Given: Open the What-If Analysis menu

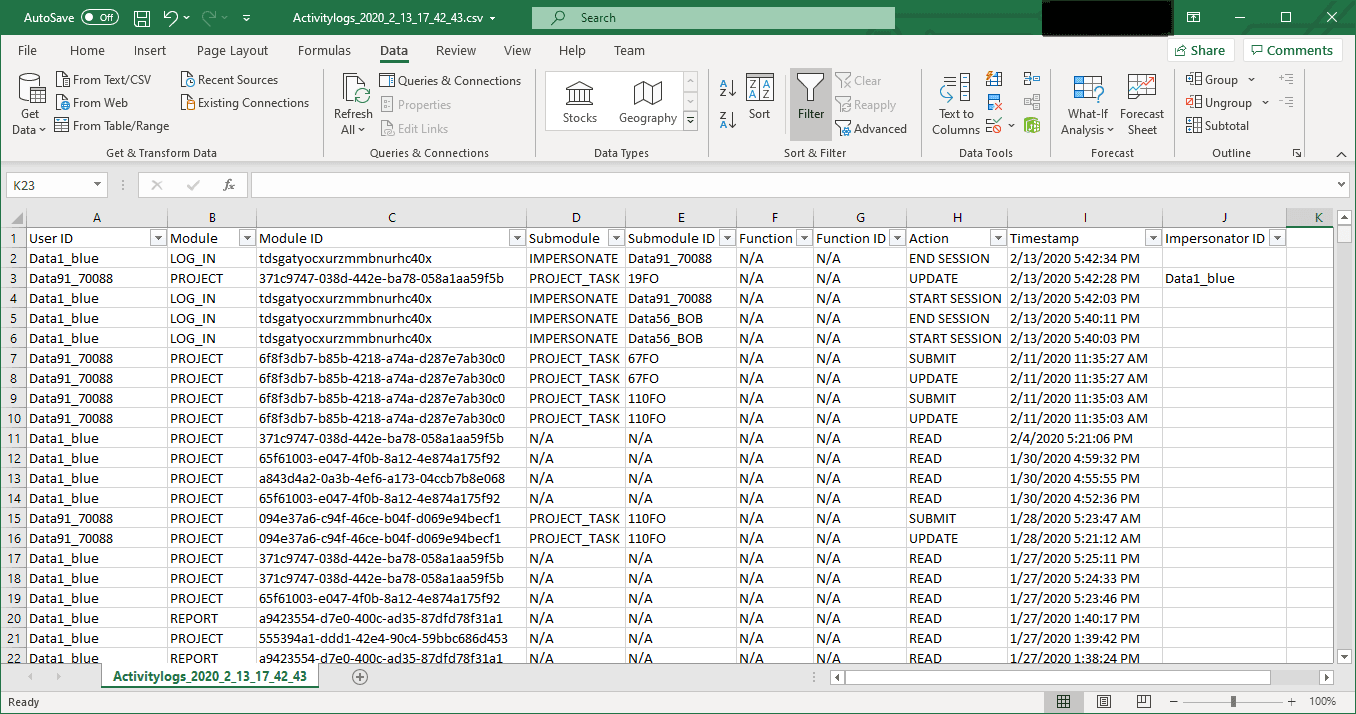Looking at the screenshot, I should [x=1088, y=105].
